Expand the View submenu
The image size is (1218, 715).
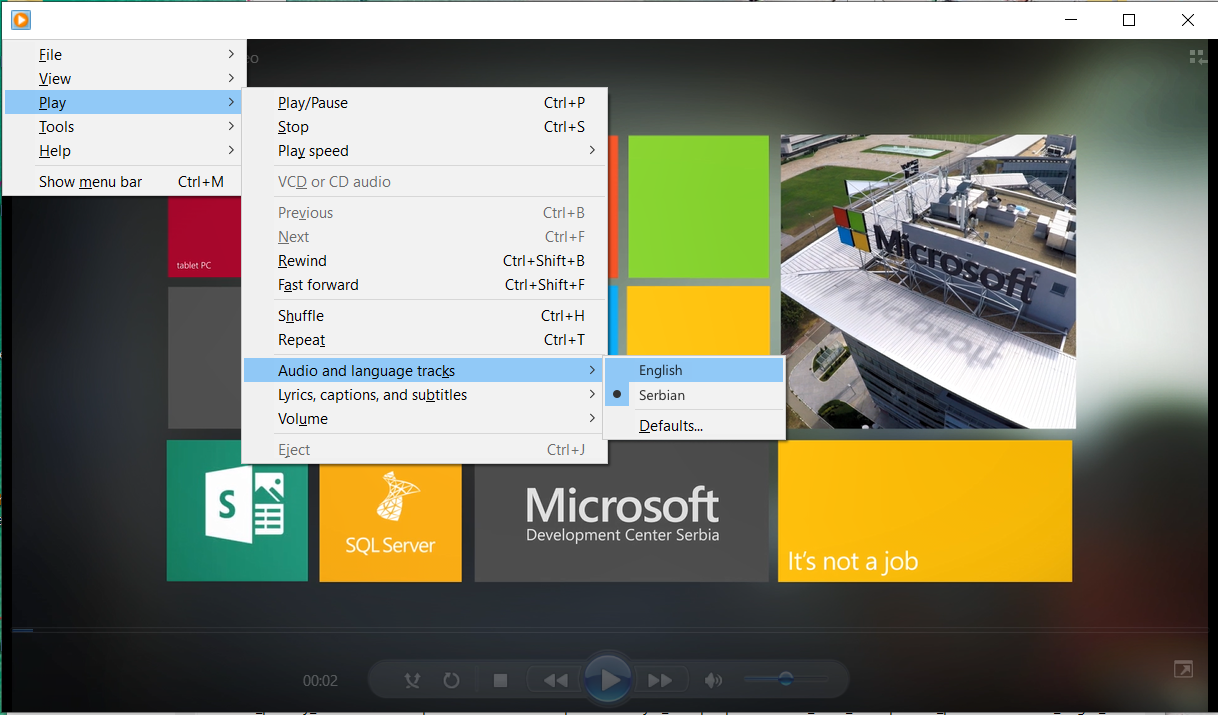[125, 79]
